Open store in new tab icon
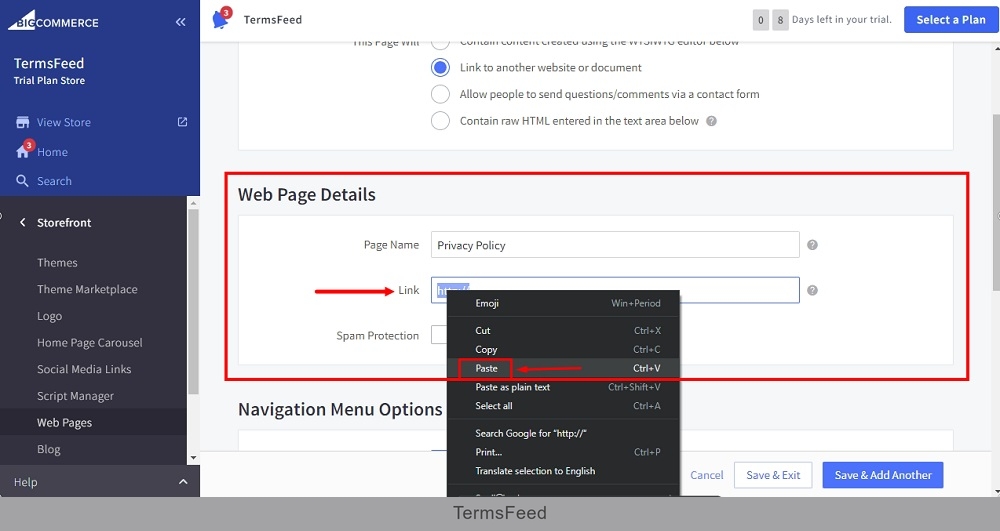The image size is (1000, 531). pos(182,122)
